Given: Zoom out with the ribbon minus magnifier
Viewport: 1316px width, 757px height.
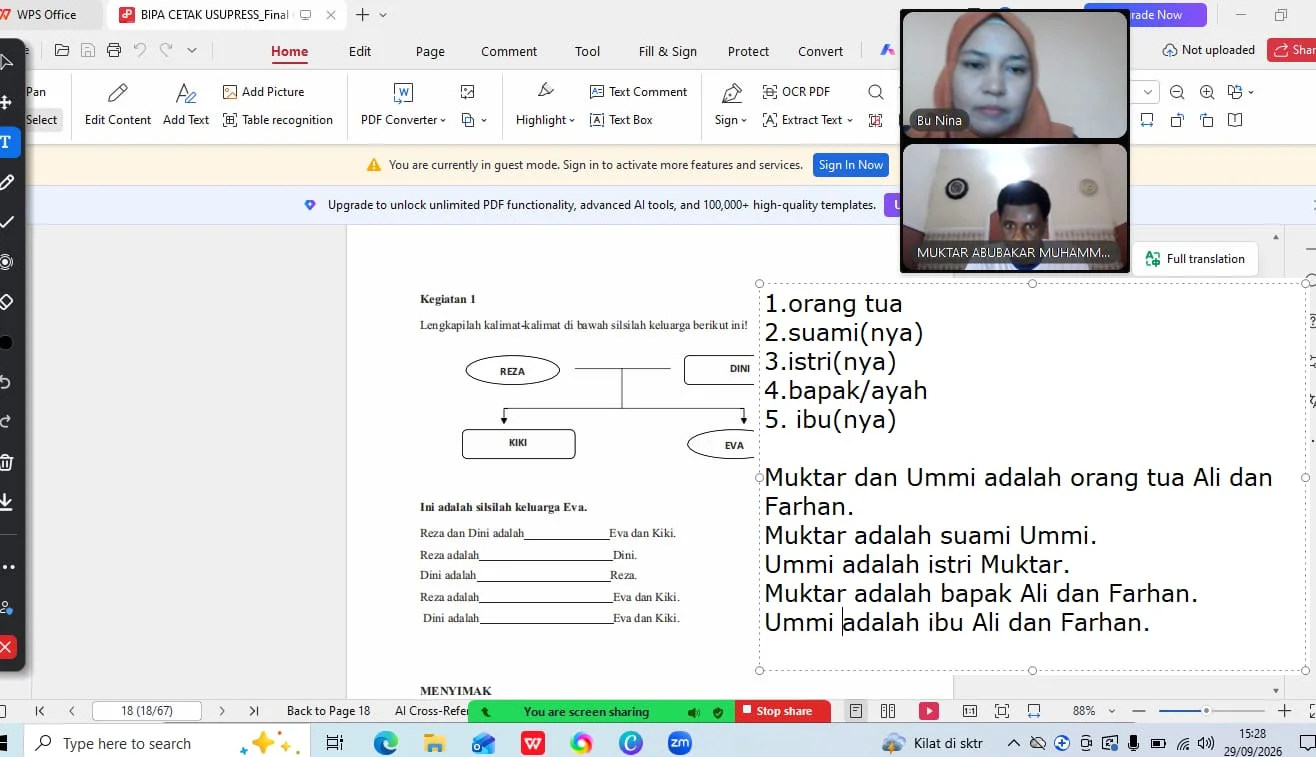Looking at the screenshot, I should (x=1177, y=92).
